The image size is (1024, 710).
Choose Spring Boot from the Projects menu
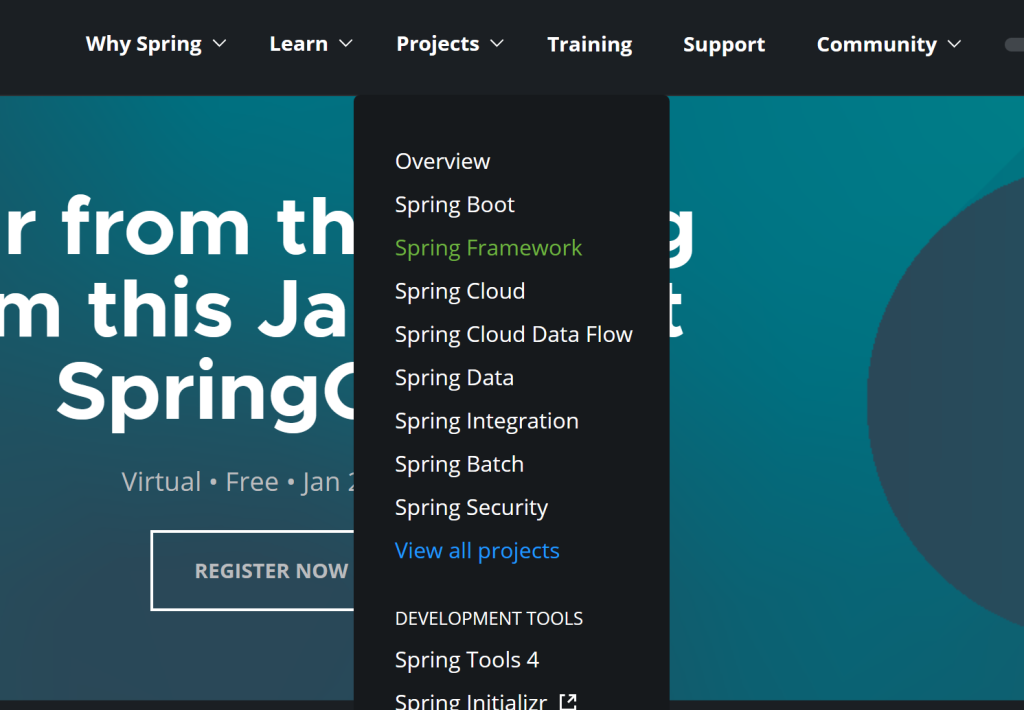(455, 204)
